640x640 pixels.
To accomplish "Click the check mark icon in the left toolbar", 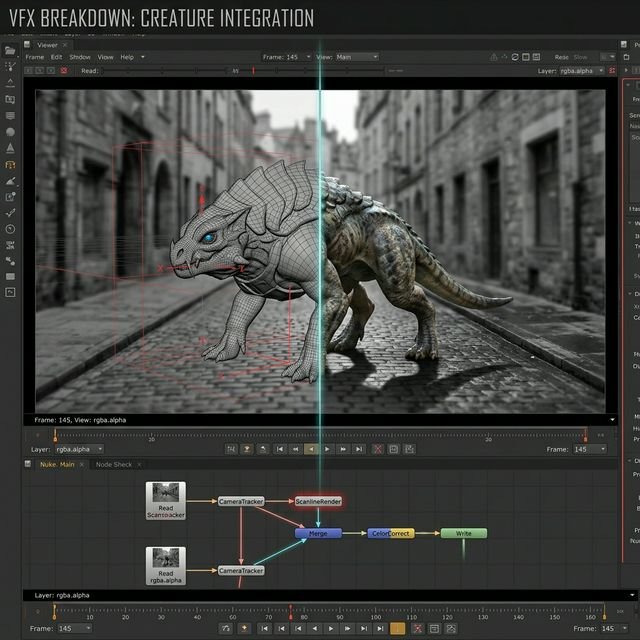I will (10, 212).
